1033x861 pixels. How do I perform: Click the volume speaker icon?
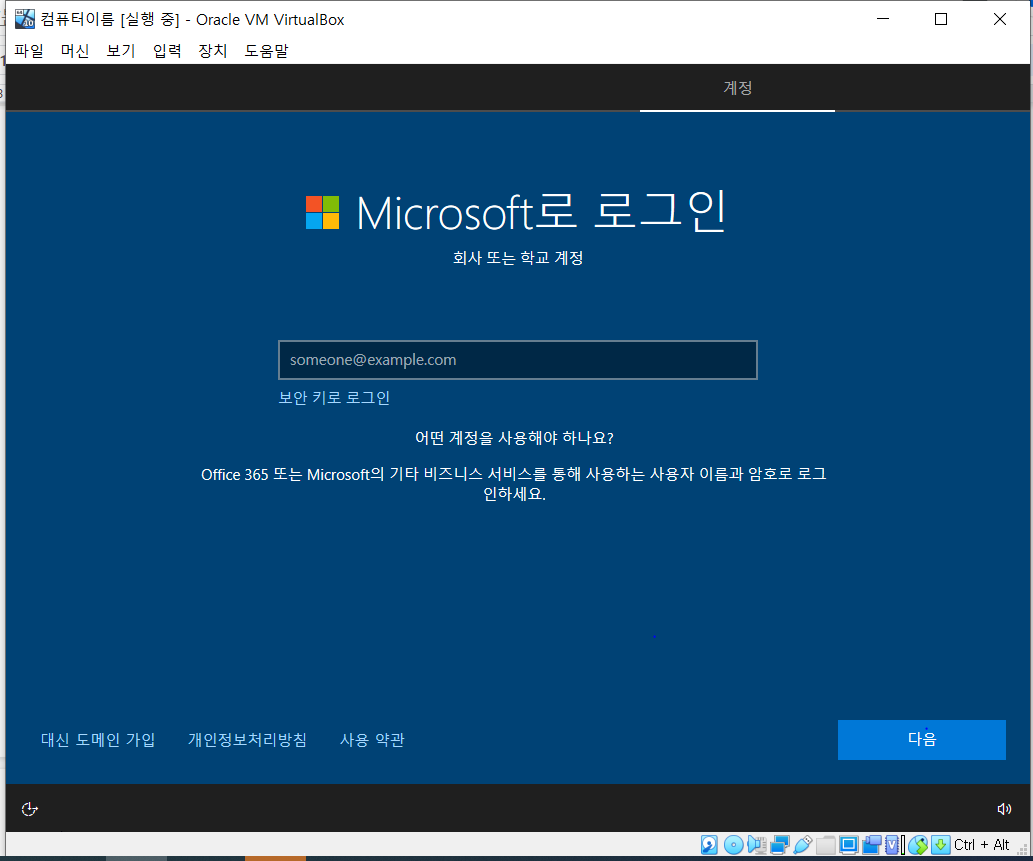pos(1004,809)
